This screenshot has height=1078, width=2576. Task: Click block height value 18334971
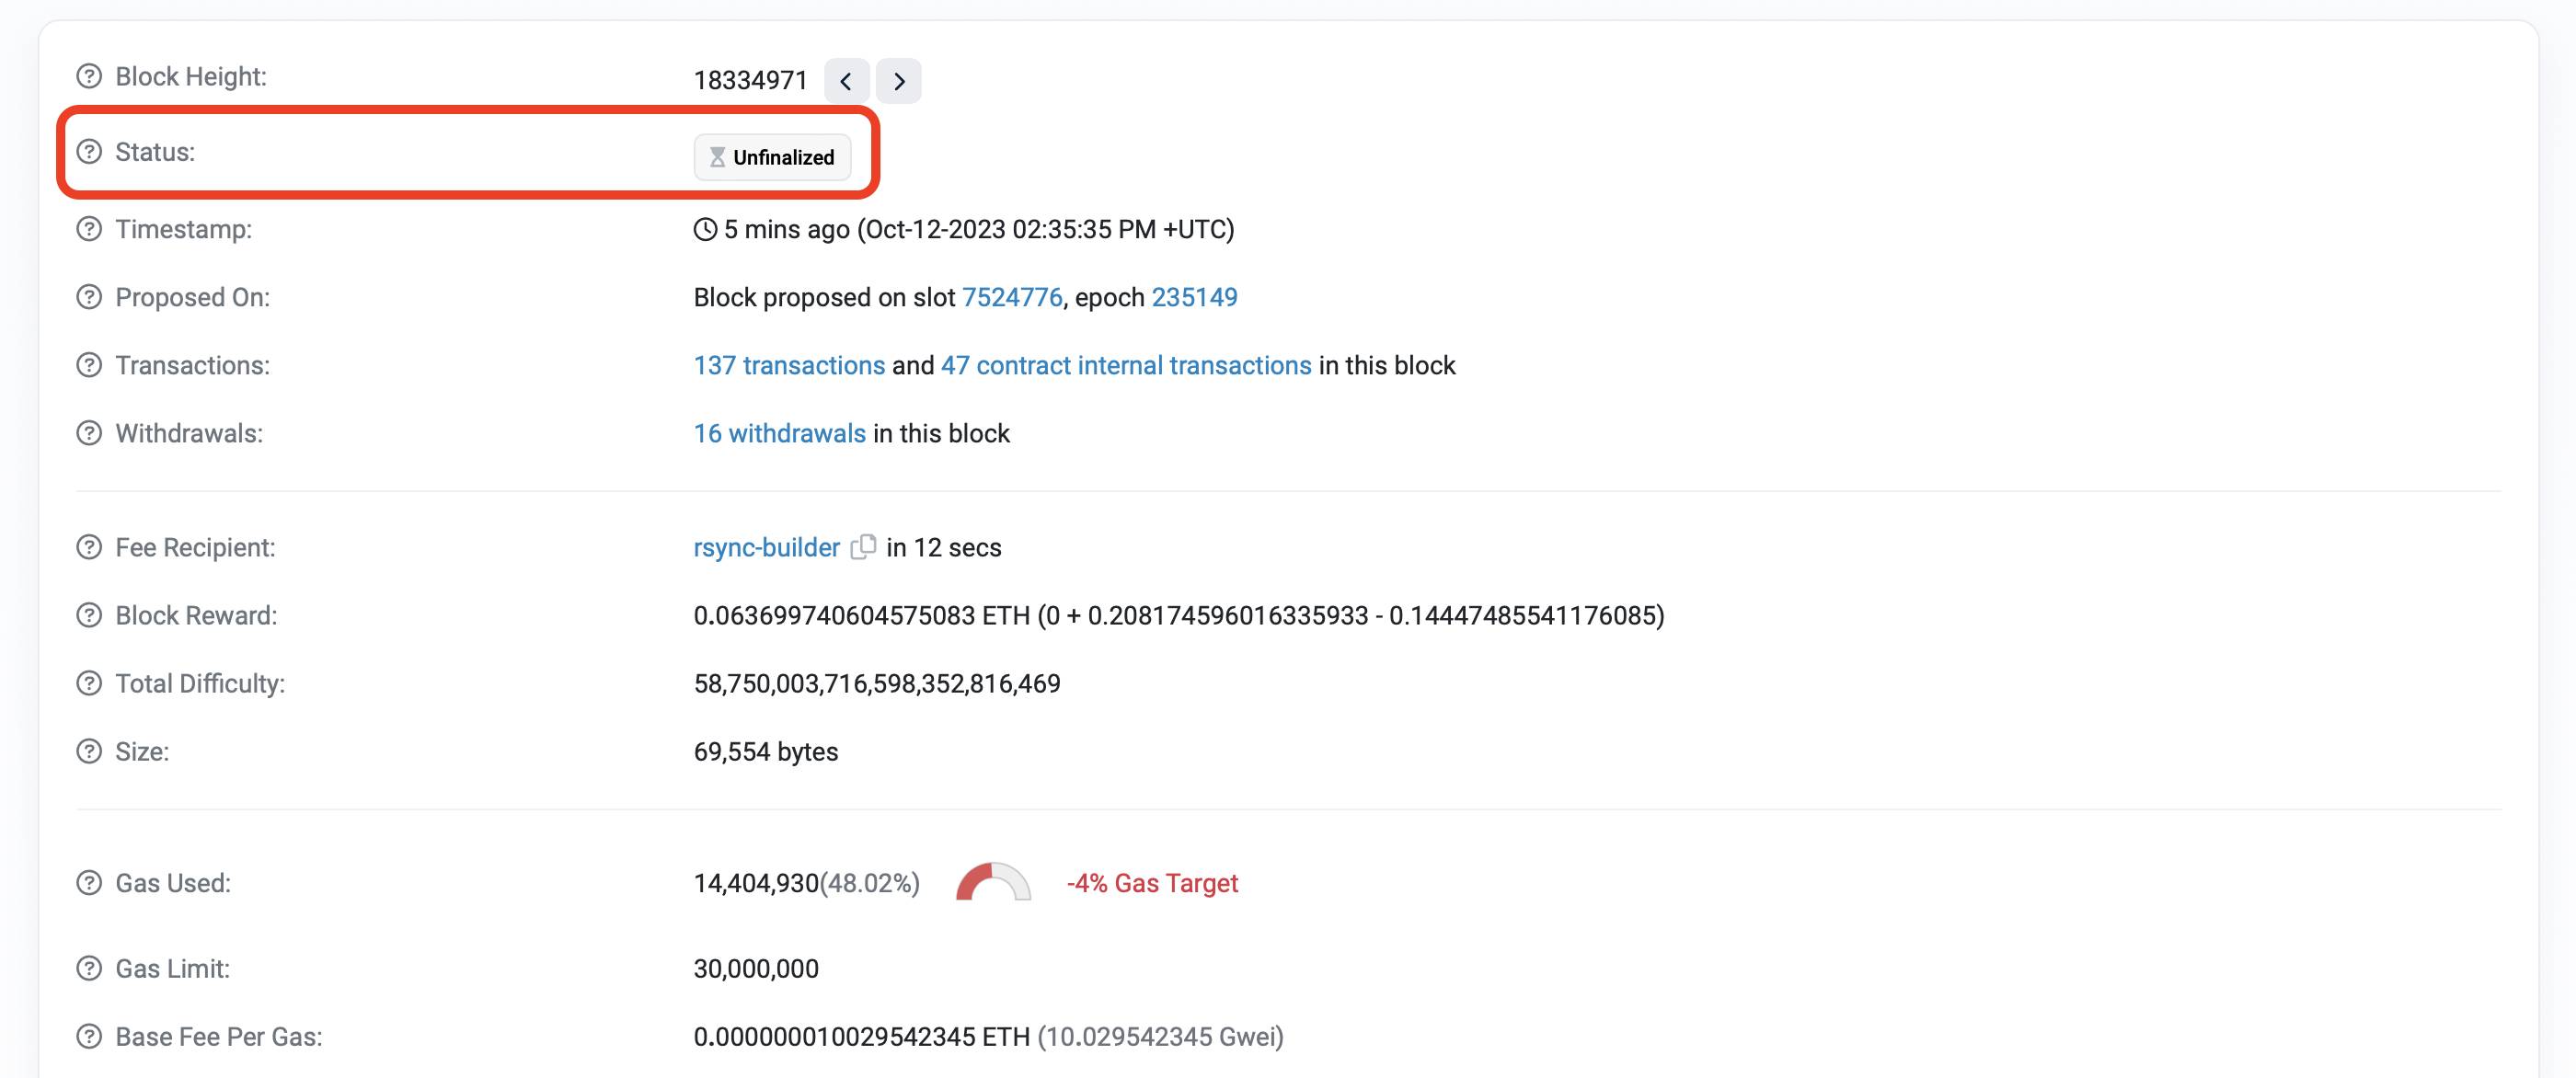click(750, 80)
